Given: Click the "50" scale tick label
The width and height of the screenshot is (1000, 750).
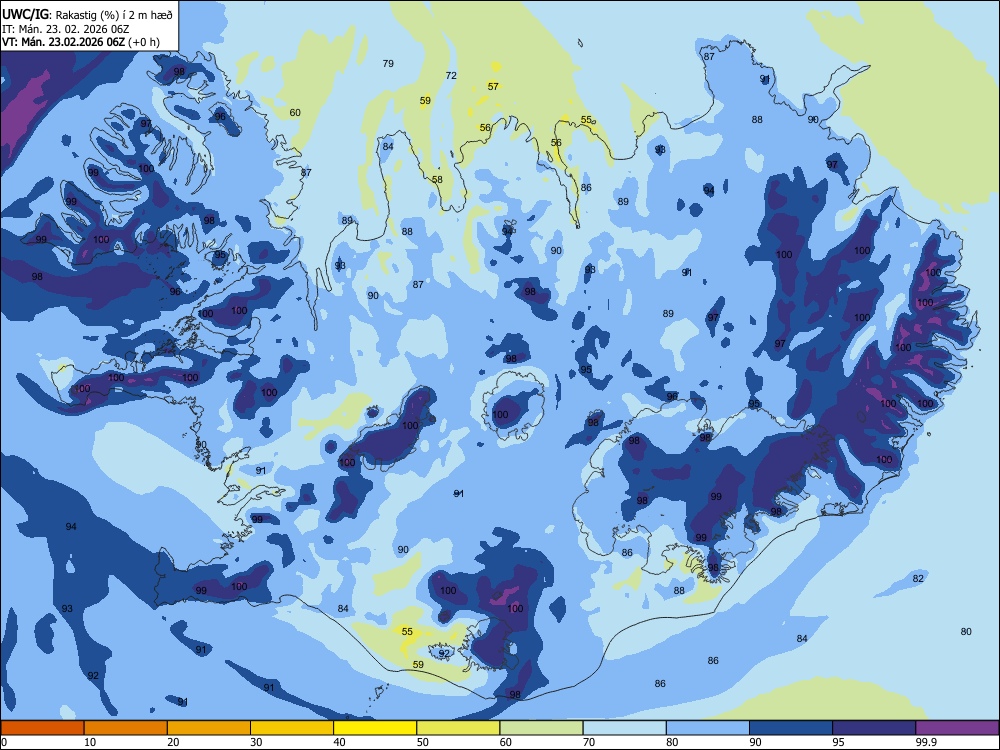Looking at the screenshot, I should pyautogui.click(x=422, y=742).
